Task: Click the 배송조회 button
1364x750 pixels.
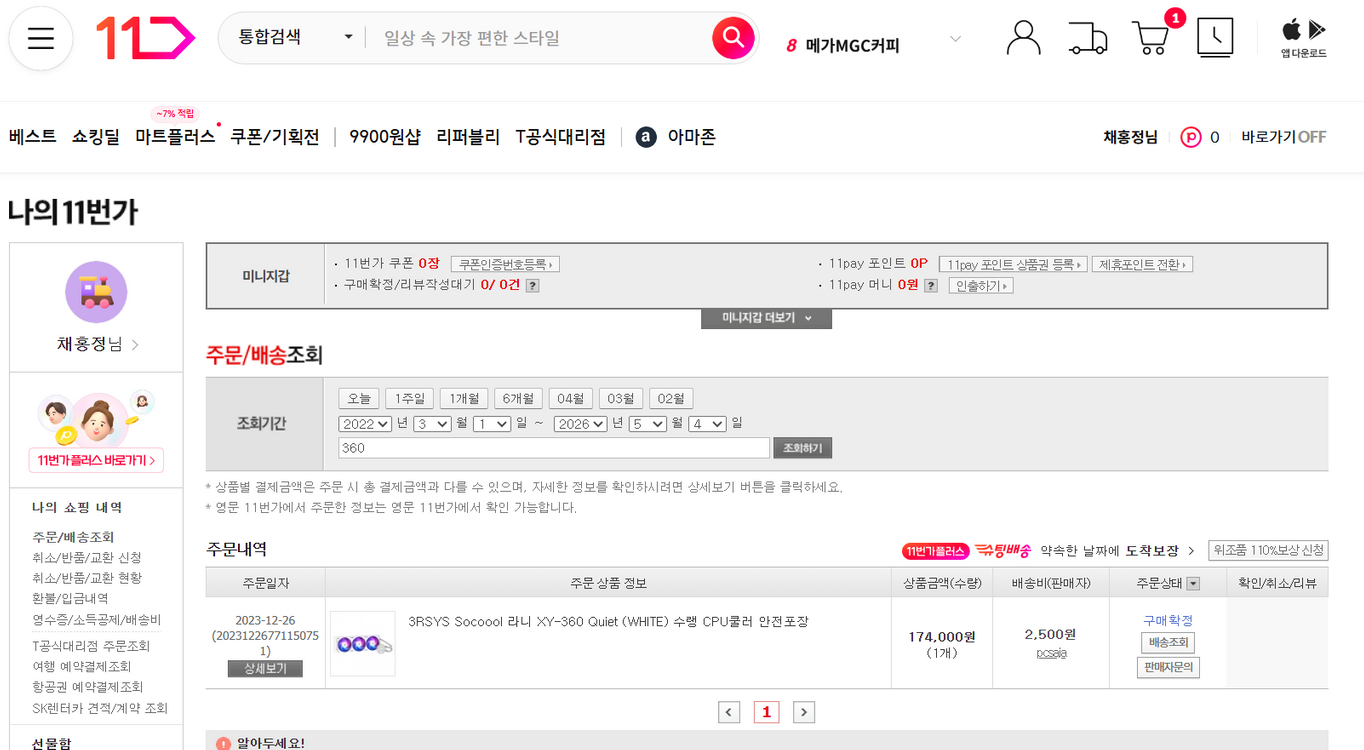Action: (1168, 642)
